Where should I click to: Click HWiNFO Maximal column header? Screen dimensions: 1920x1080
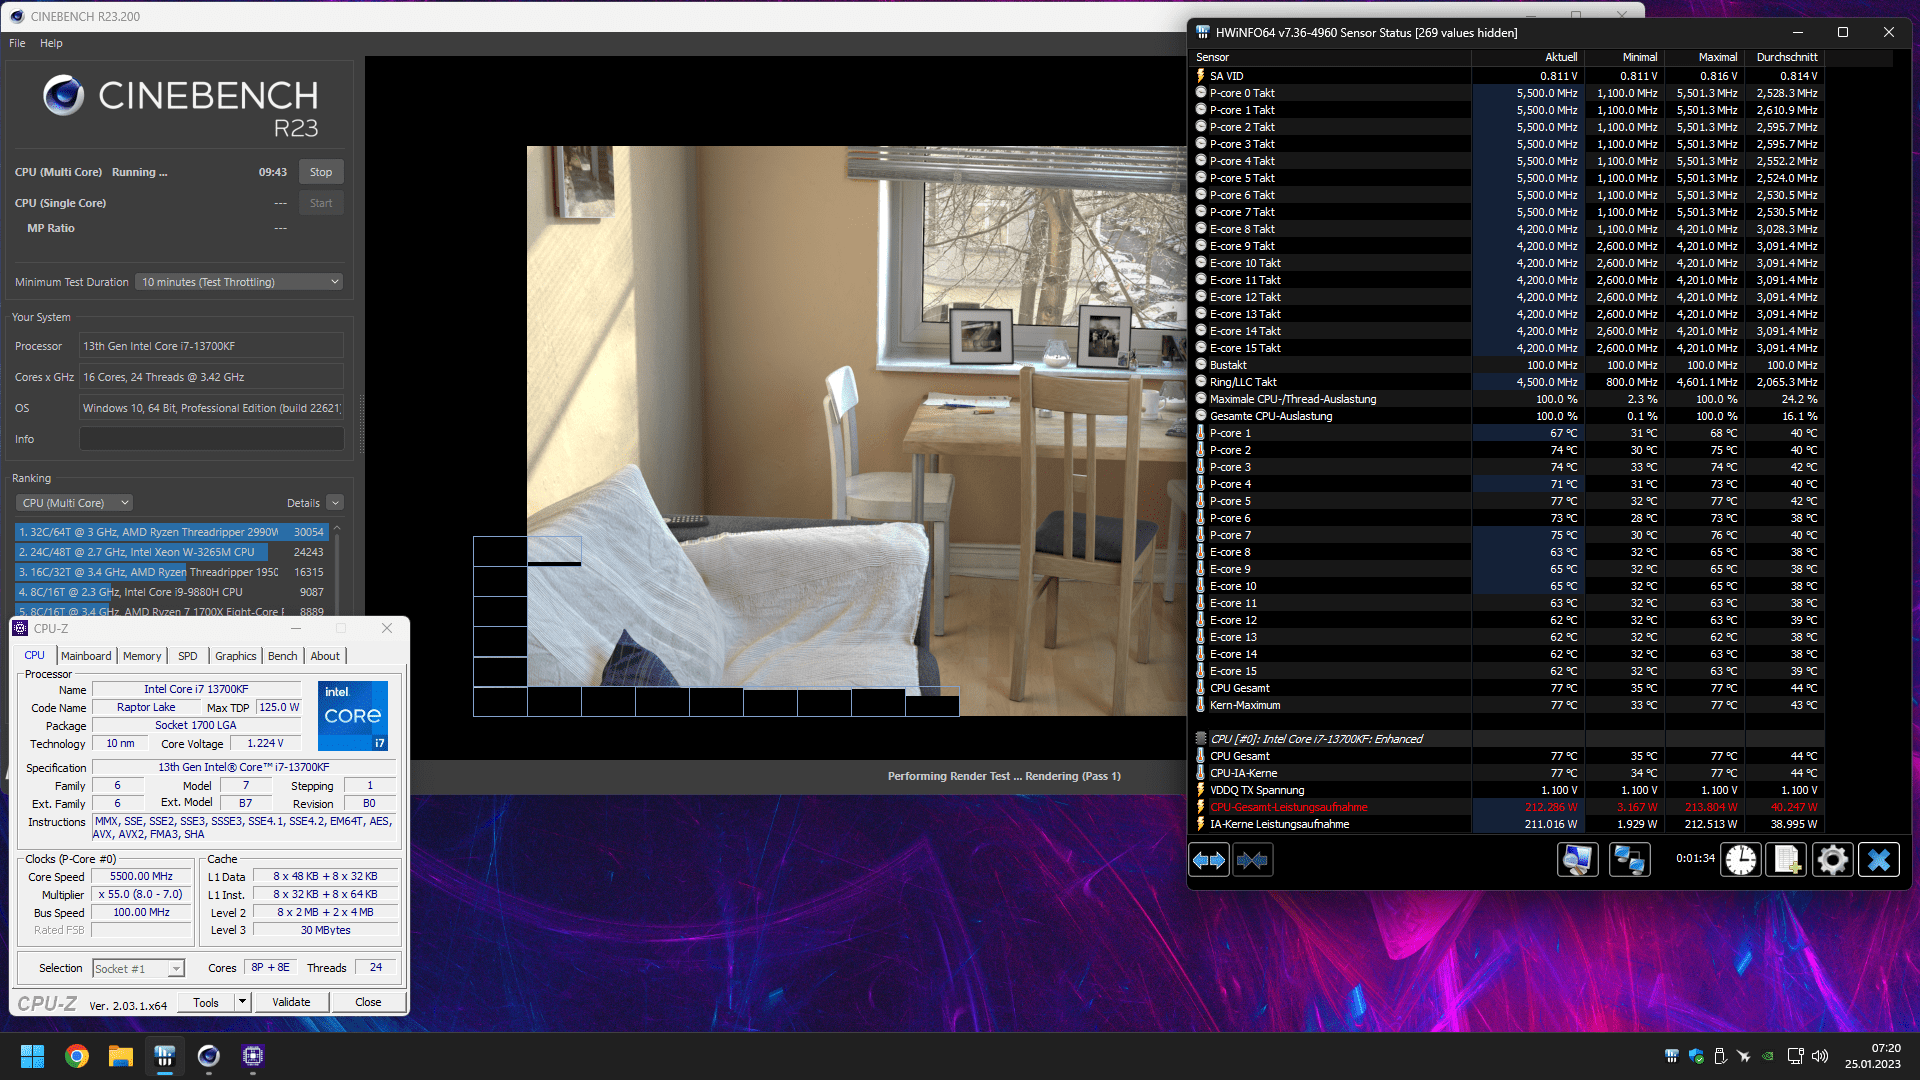pyautogui.click(x=1704, y=57)
